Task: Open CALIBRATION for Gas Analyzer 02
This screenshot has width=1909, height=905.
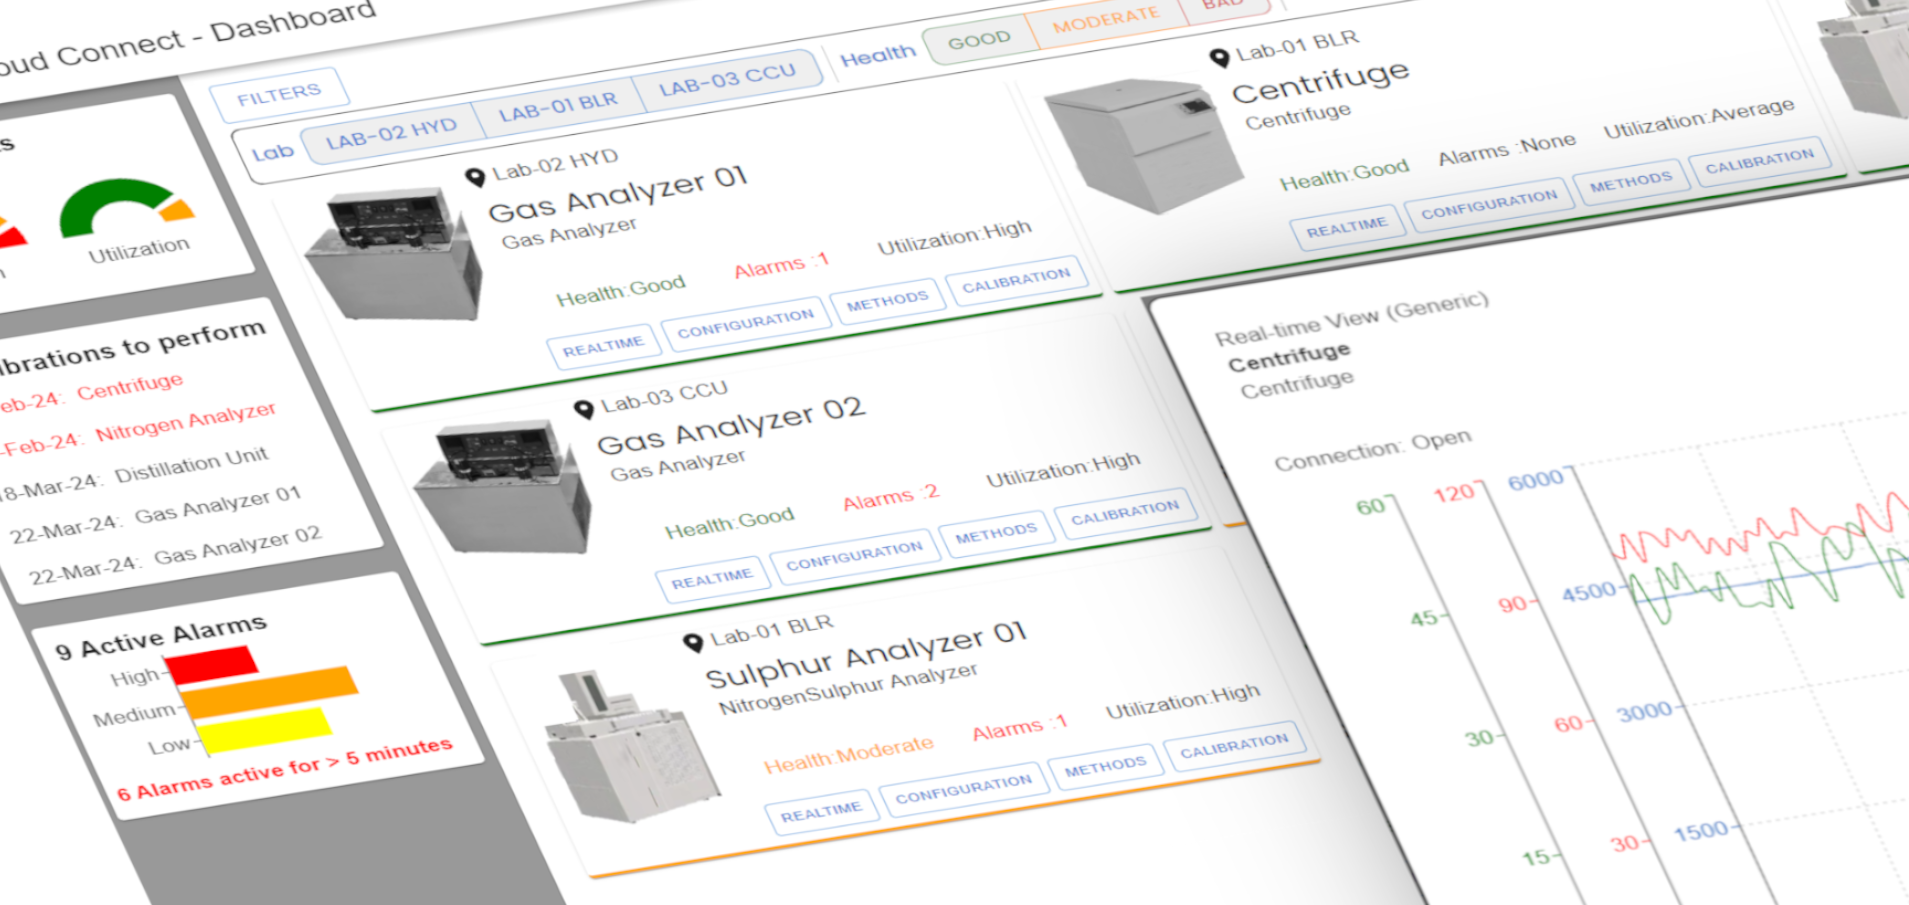Action: [x=1125, y=512]
